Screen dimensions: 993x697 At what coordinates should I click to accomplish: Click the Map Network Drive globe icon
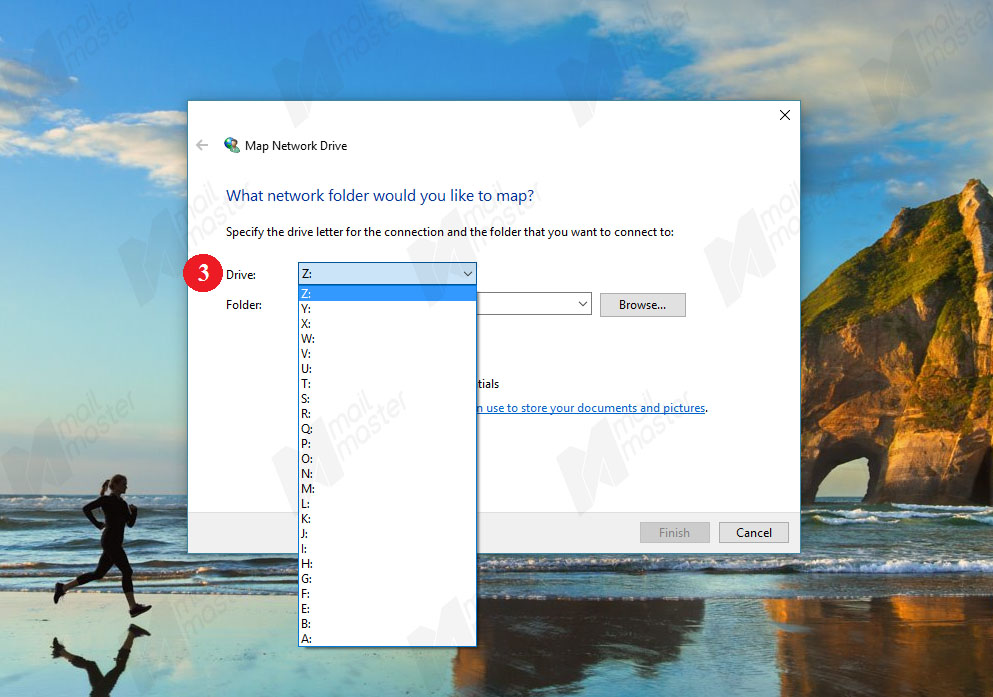232,146
